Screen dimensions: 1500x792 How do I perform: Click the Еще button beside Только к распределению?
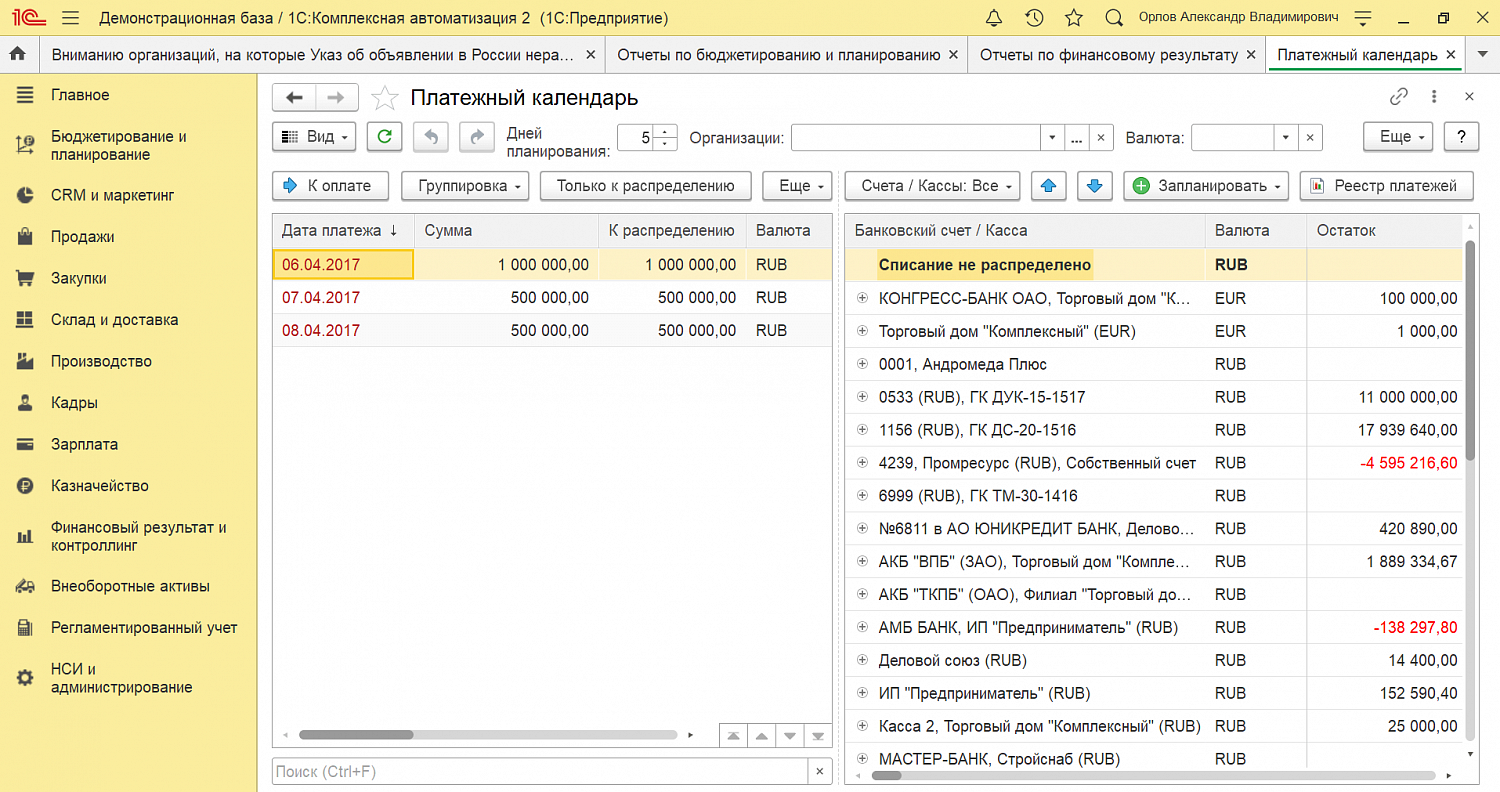coord(797,185)
